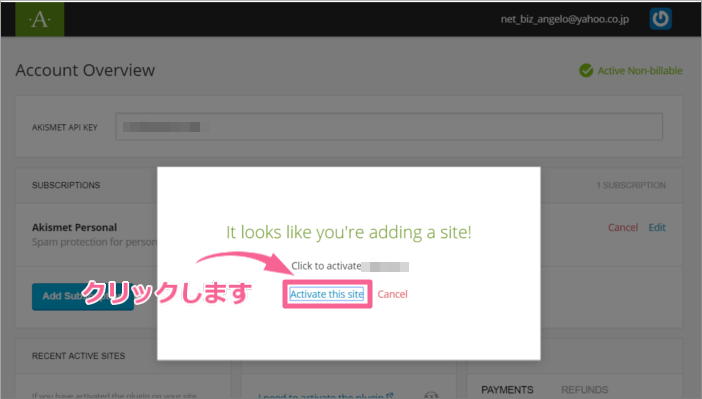
Task: Switch to the PAYMENTS tab
Action: [507, 390]
